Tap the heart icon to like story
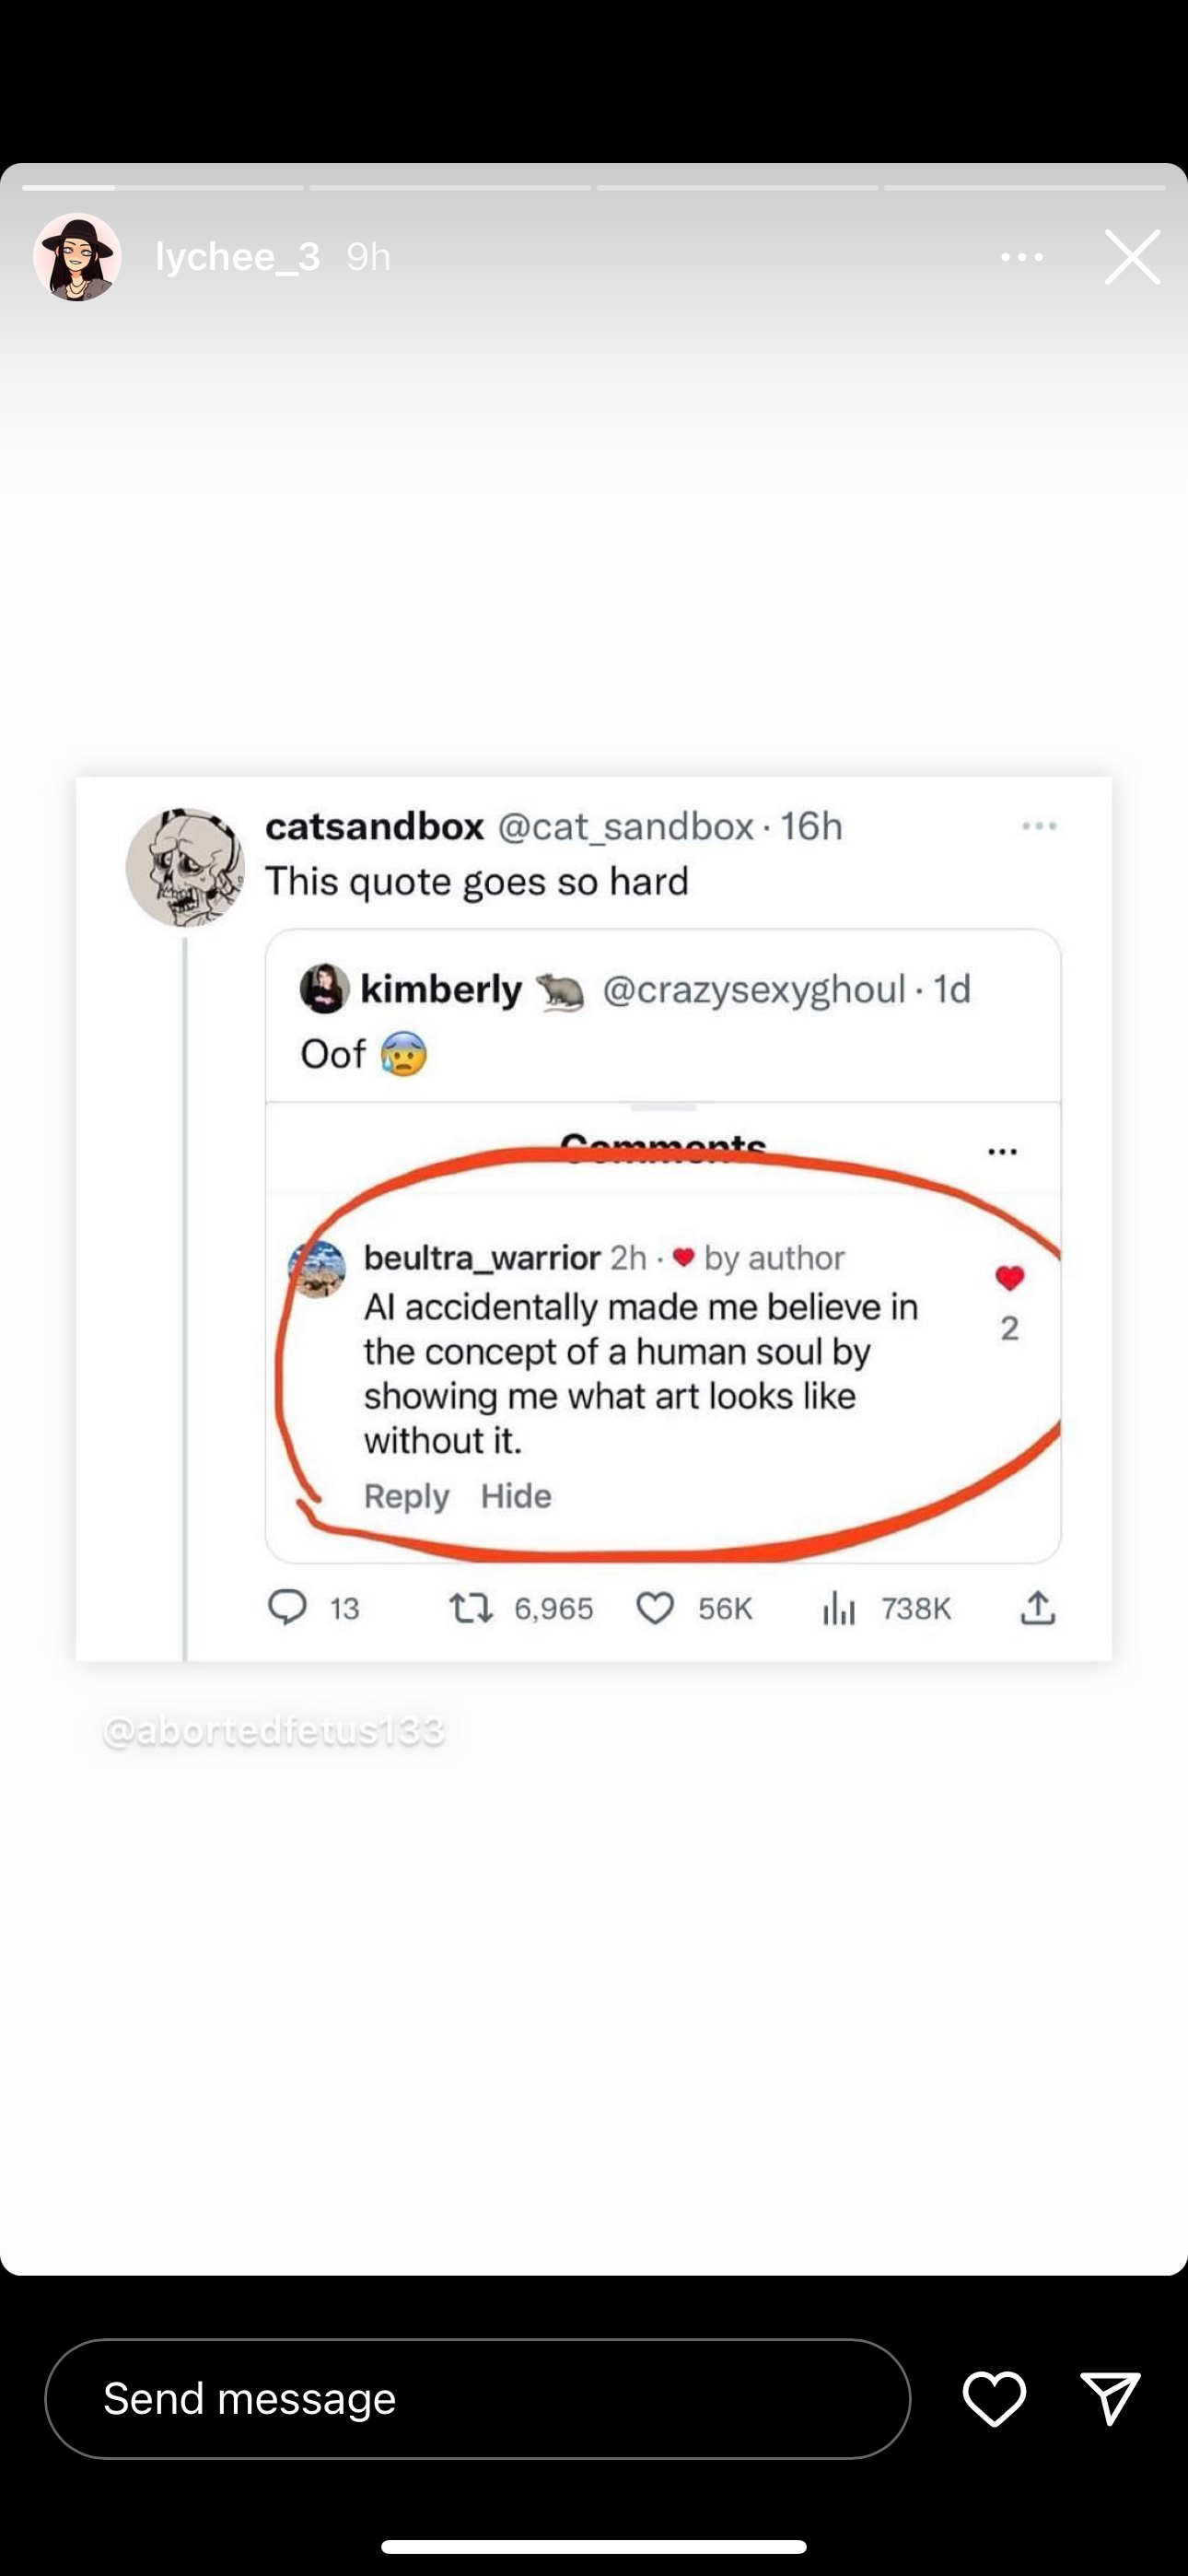The image size is (1188, 2576). [994, 2398]
